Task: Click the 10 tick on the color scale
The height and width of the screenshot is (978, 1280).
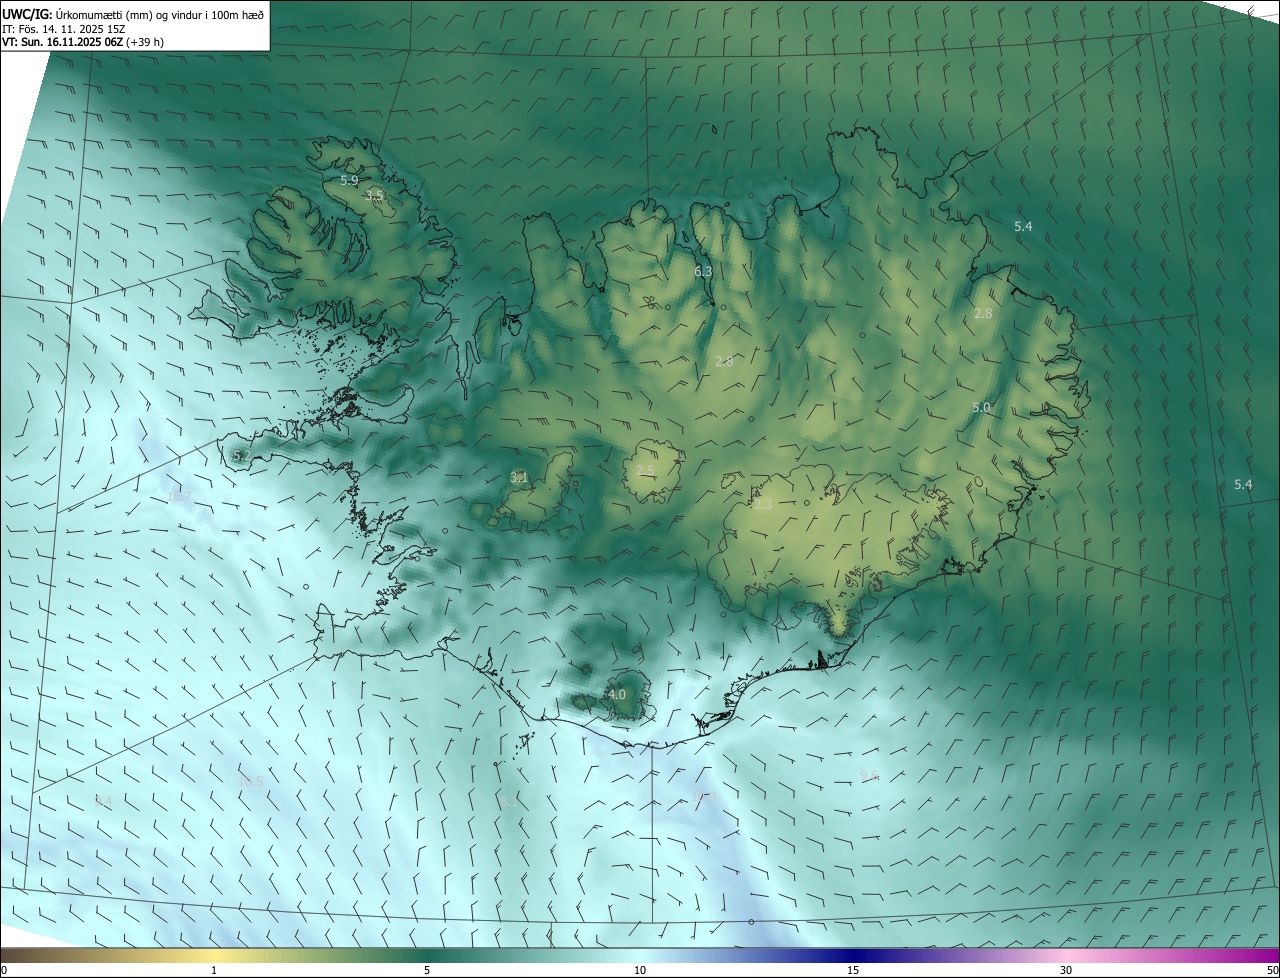Action: coord(640,970)
